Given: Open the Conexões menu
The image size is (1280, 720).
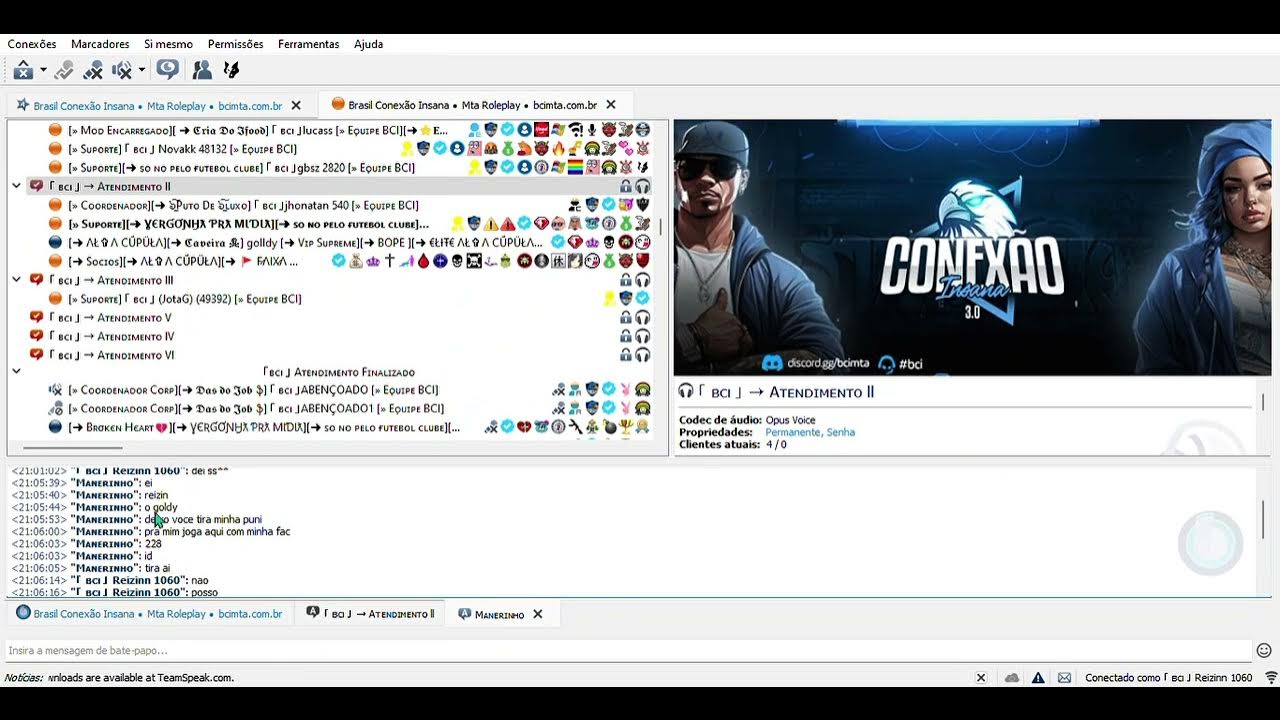Looking at the screenshot, I should (32, 44).
